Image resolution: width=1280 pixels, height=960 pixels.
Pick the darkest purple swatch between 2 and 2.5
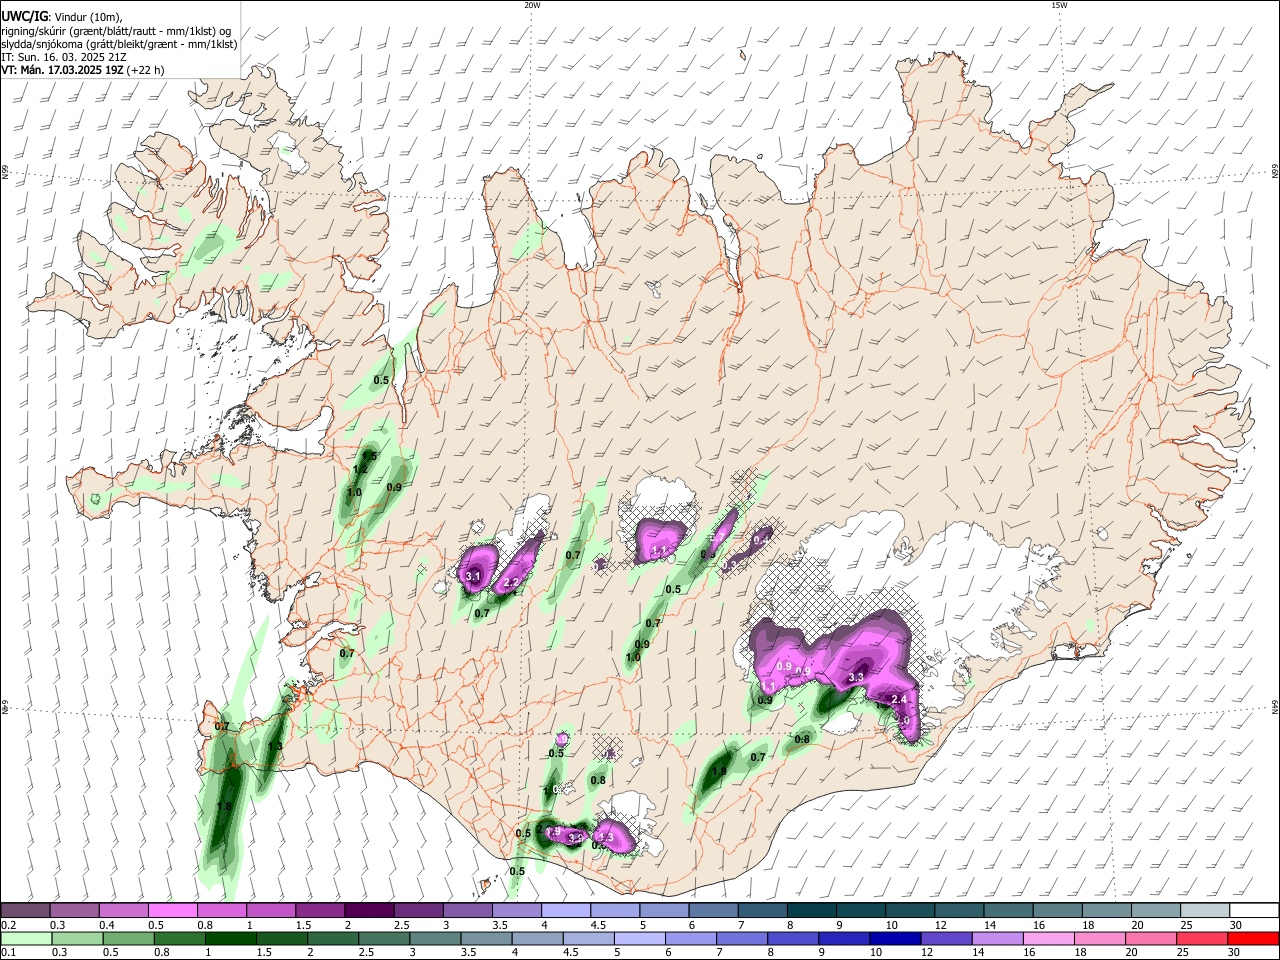(368, 911)
